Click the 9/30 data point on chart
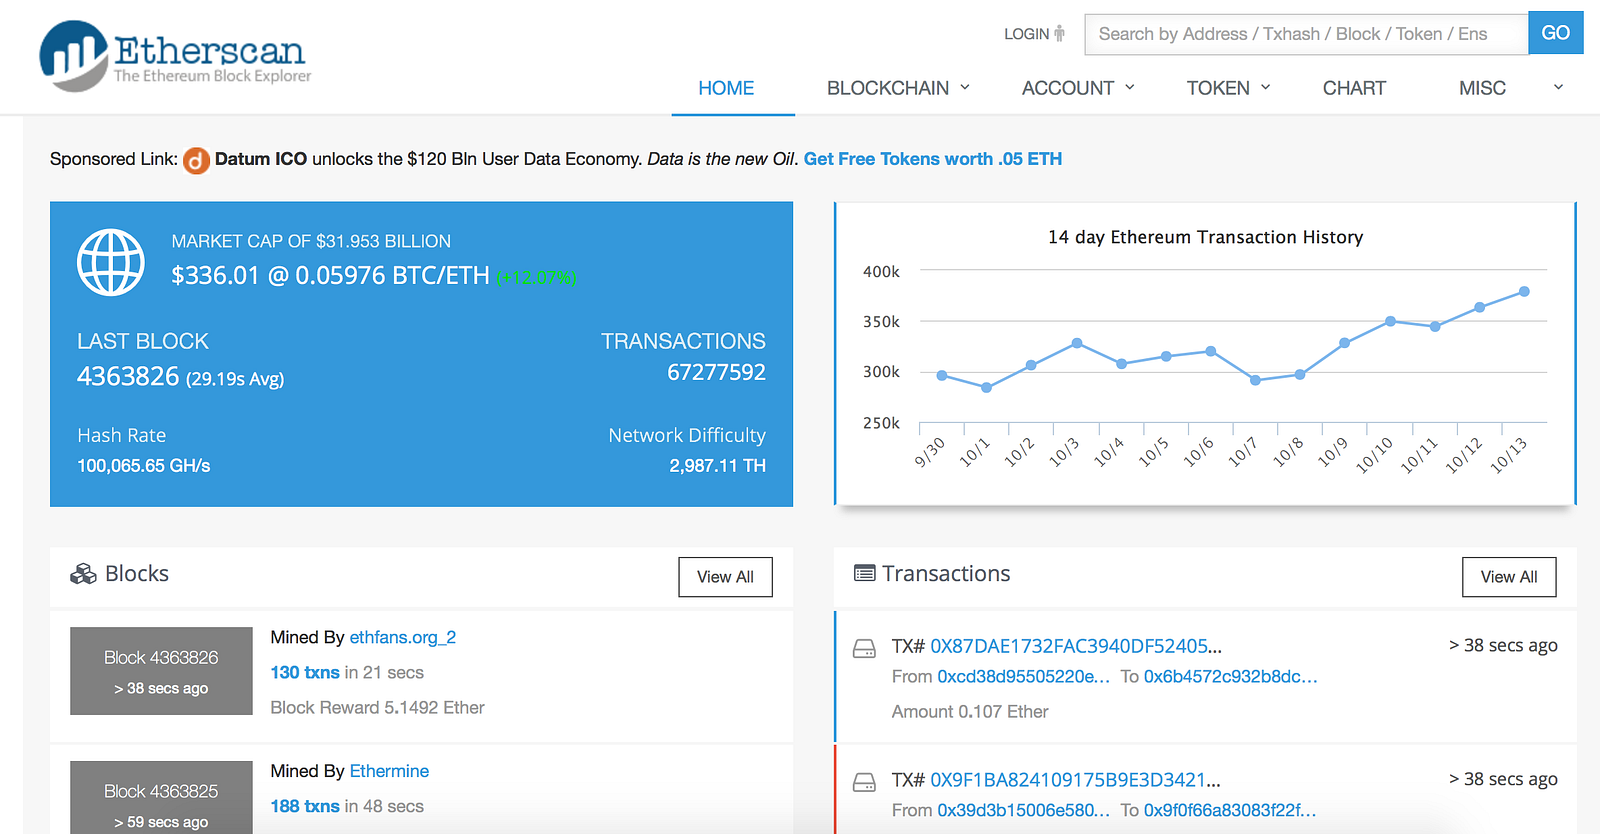This screenshot has height=834, width=1600. point(942,376)
